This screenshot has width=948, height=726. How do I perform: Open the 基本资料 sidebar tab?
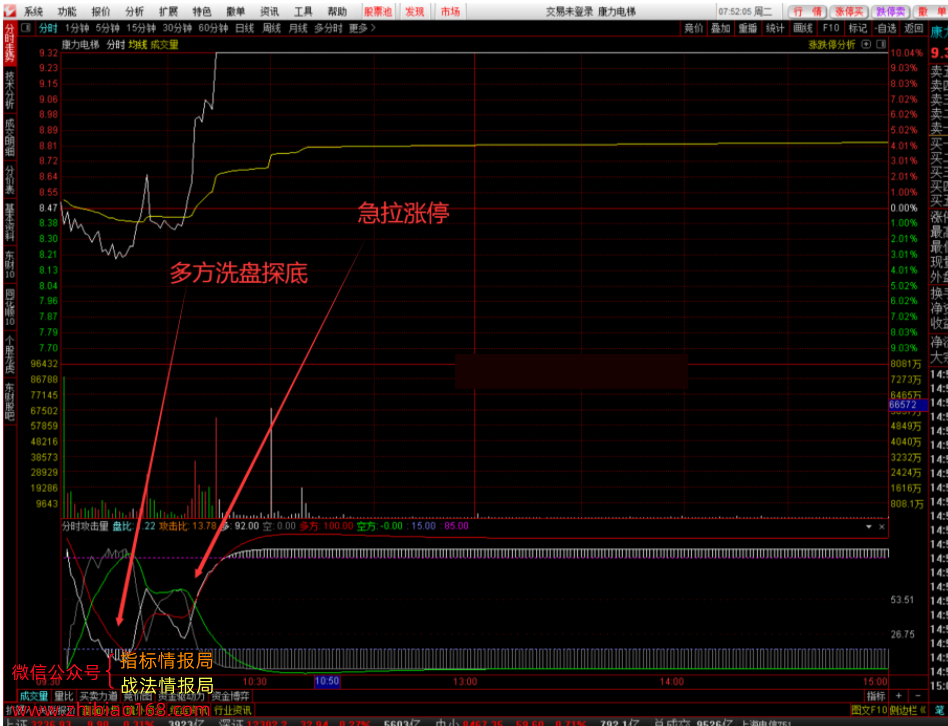tap(10, 221)
